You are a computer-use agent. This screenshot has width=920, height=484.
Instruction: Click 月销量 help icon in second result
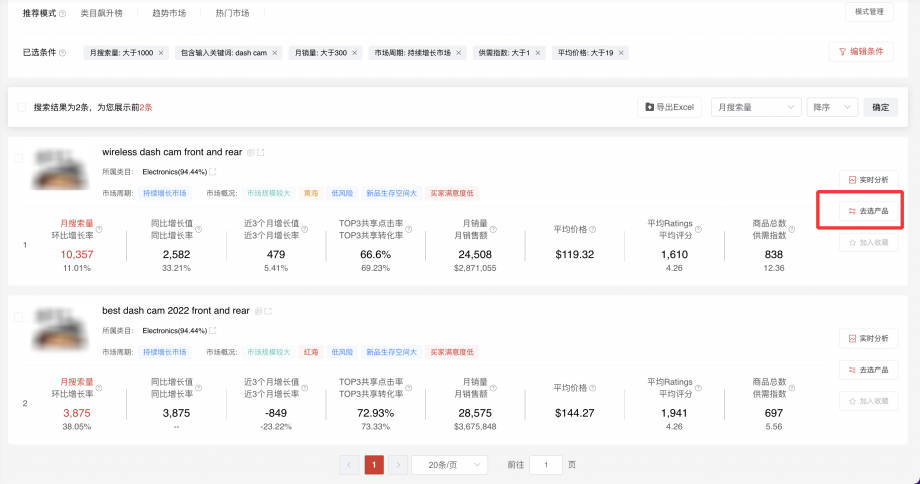tap(493, 388)
